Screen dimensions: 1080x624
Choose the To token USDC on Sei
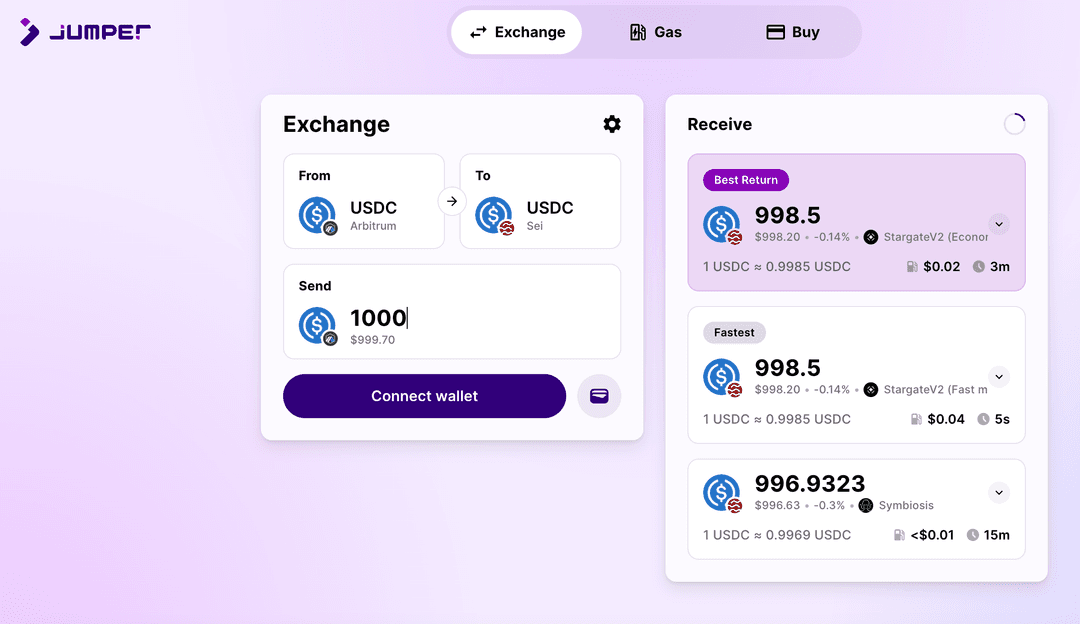(x=540, y=201)
